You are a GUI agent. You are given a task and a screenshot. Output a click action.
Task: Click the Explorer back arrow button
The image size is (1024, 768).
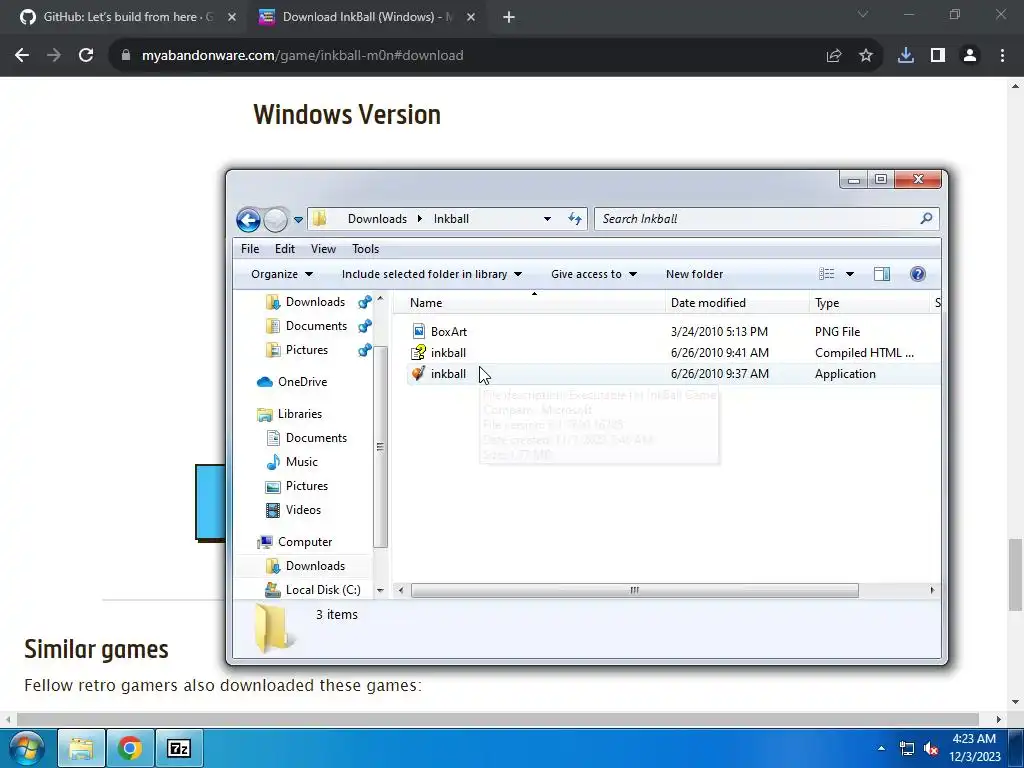(x=248, y=220)
